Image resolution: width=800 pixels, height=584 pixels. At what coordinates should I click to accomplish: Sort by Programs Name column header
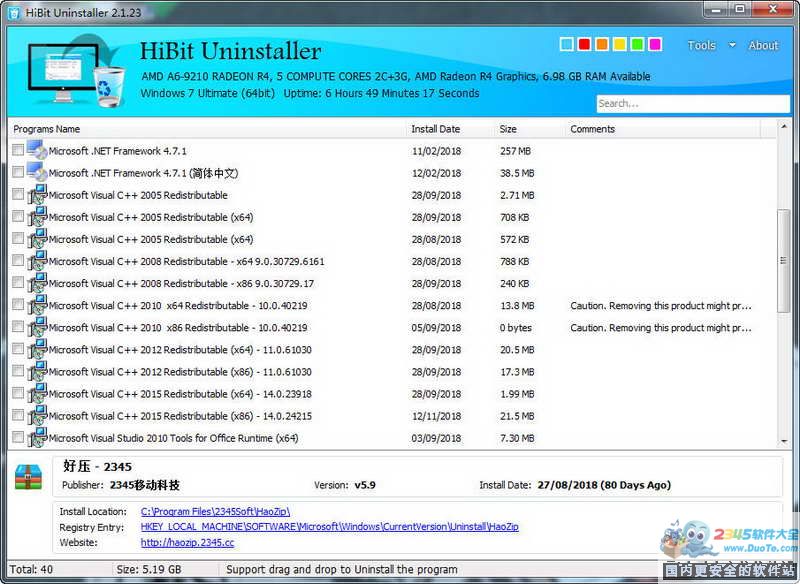pyautogui.click(x=207, y=129)
